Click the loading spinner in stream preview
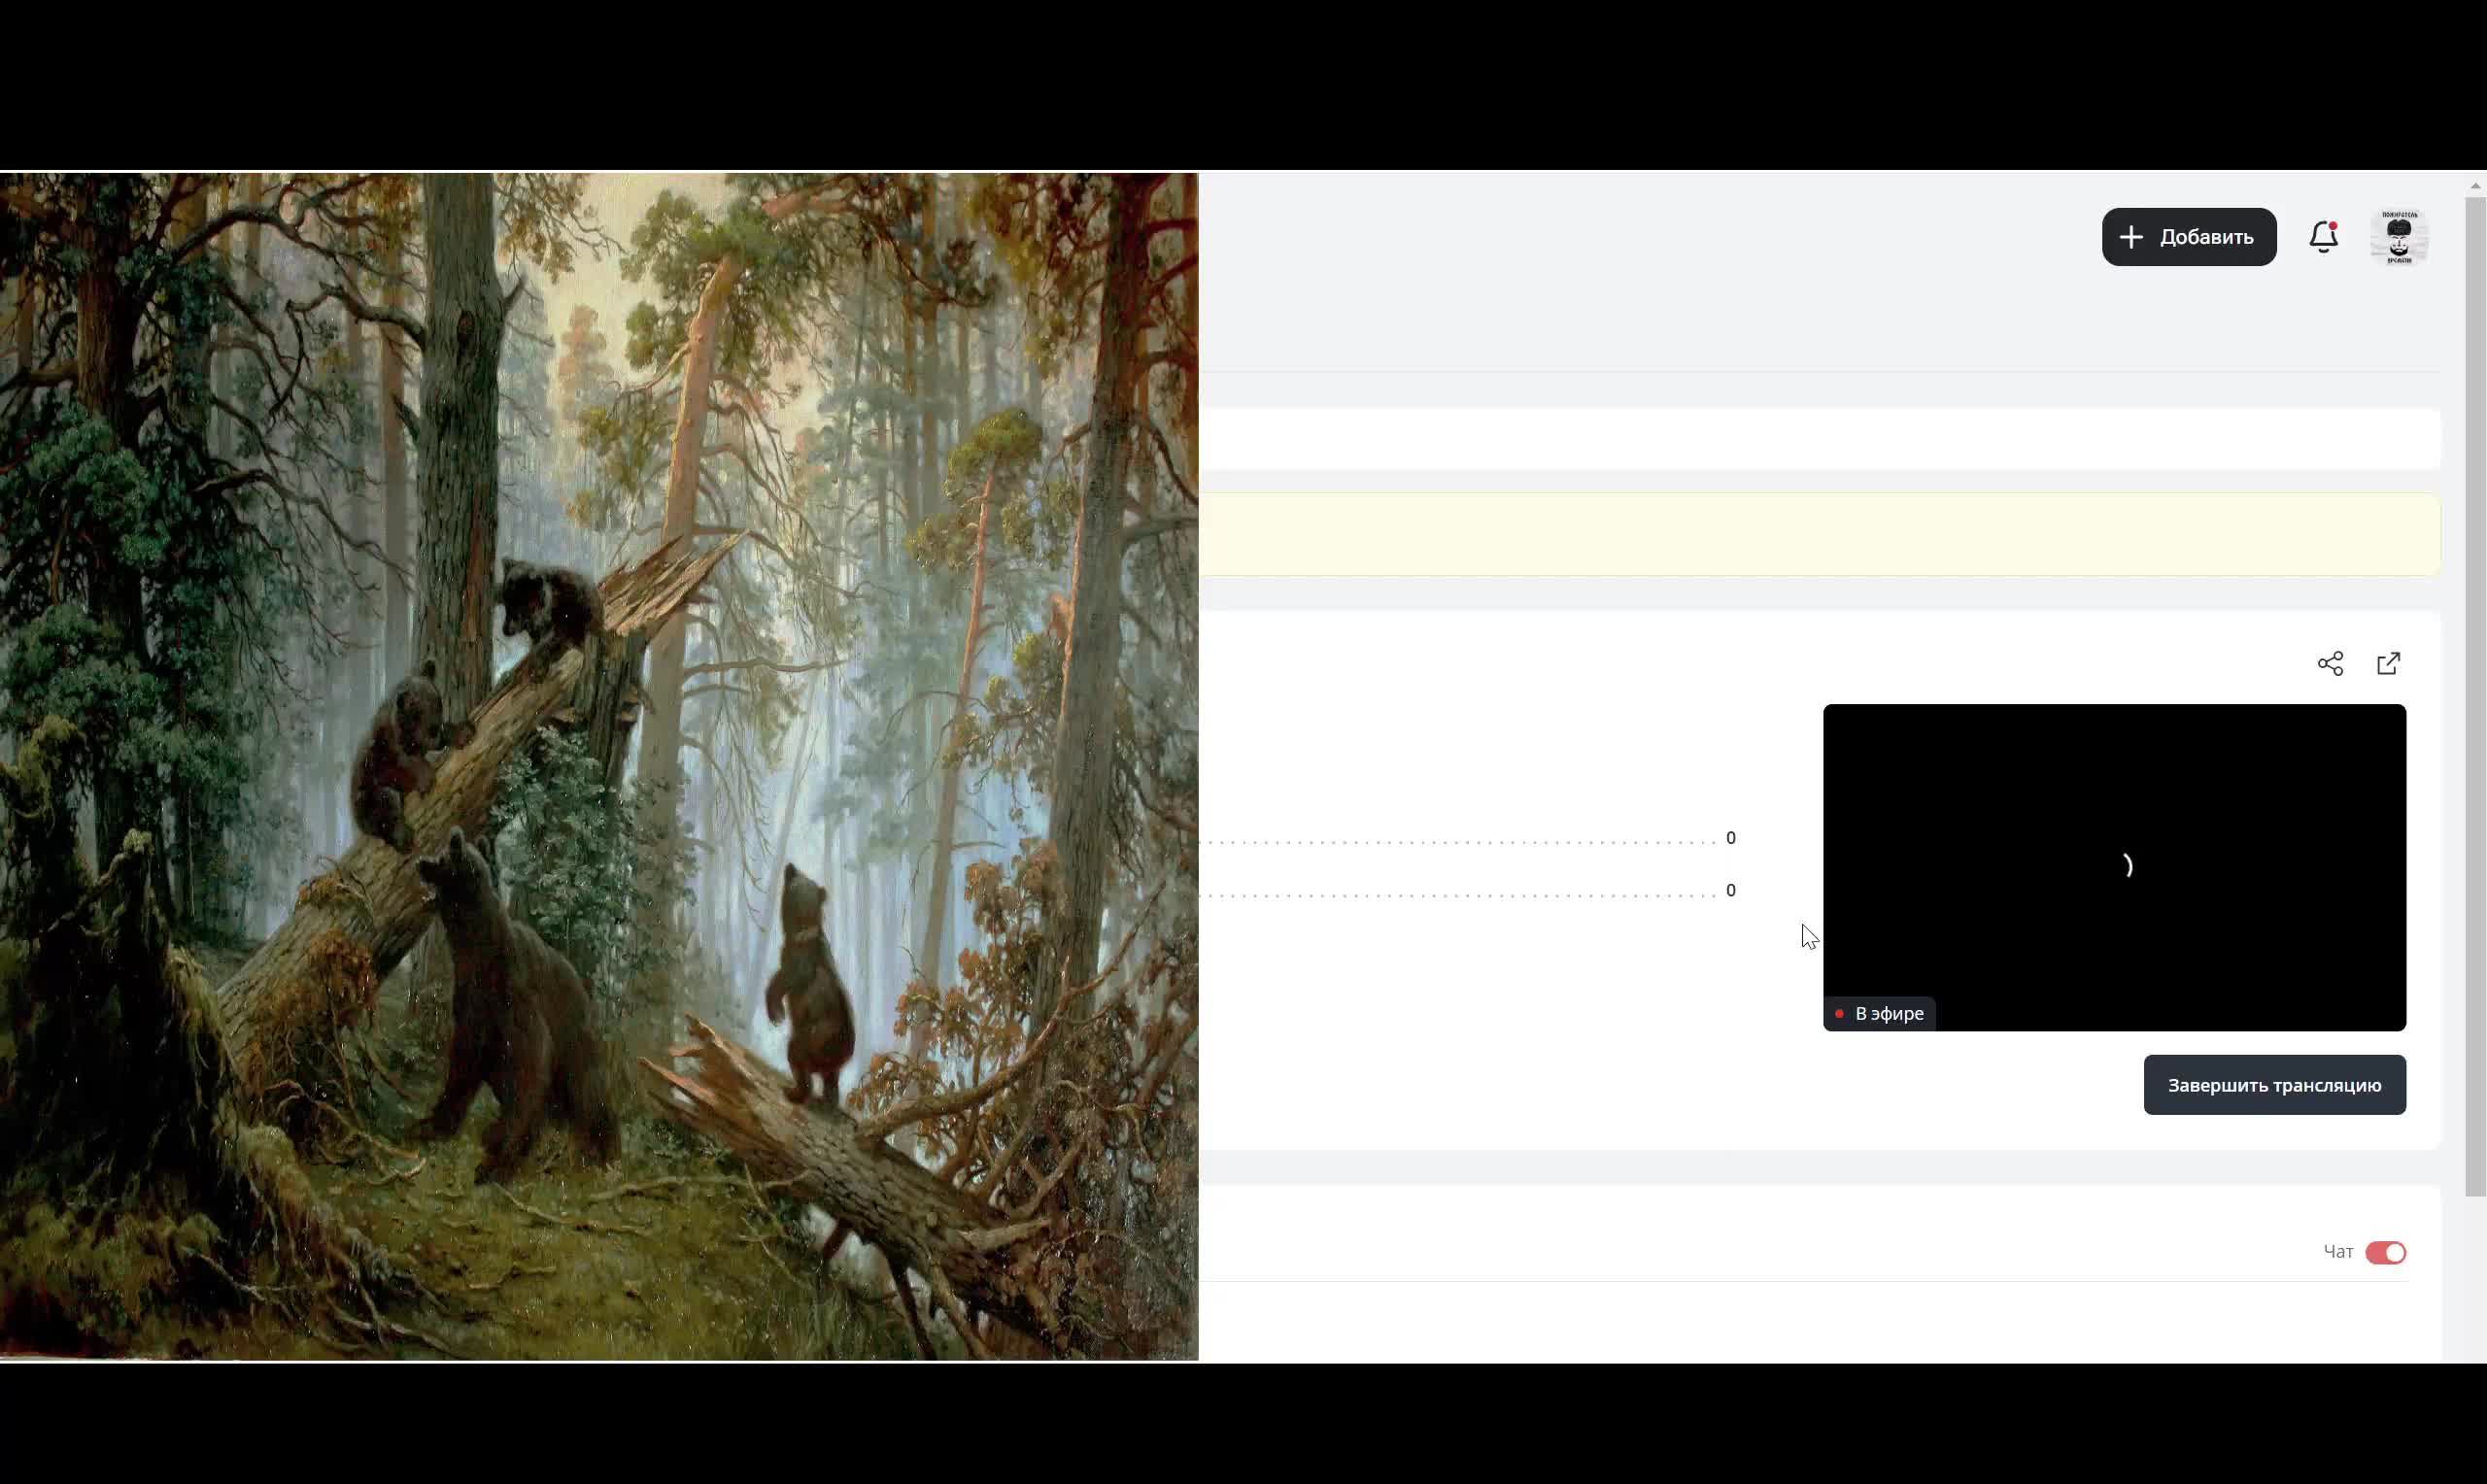The height and width of the screenshot is (1484, 2487). (x=2127, y=866)
